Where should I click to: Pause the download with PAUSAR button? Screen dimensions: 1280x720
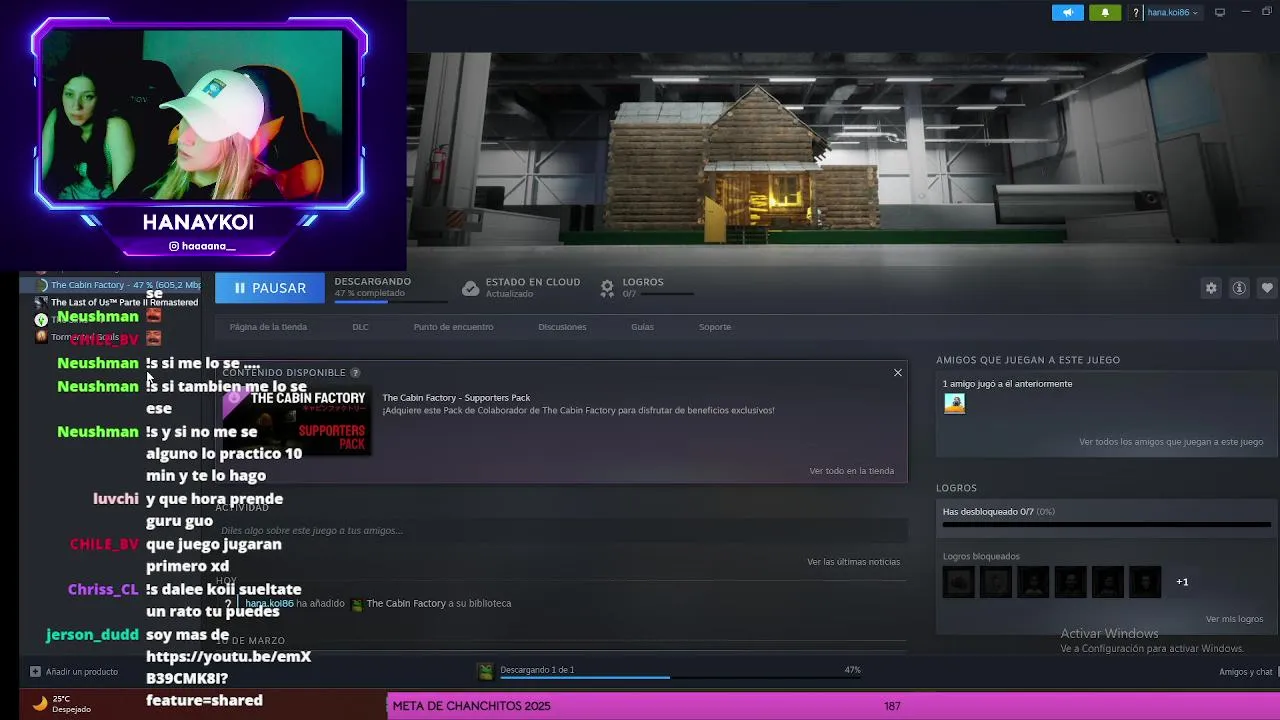269,288
